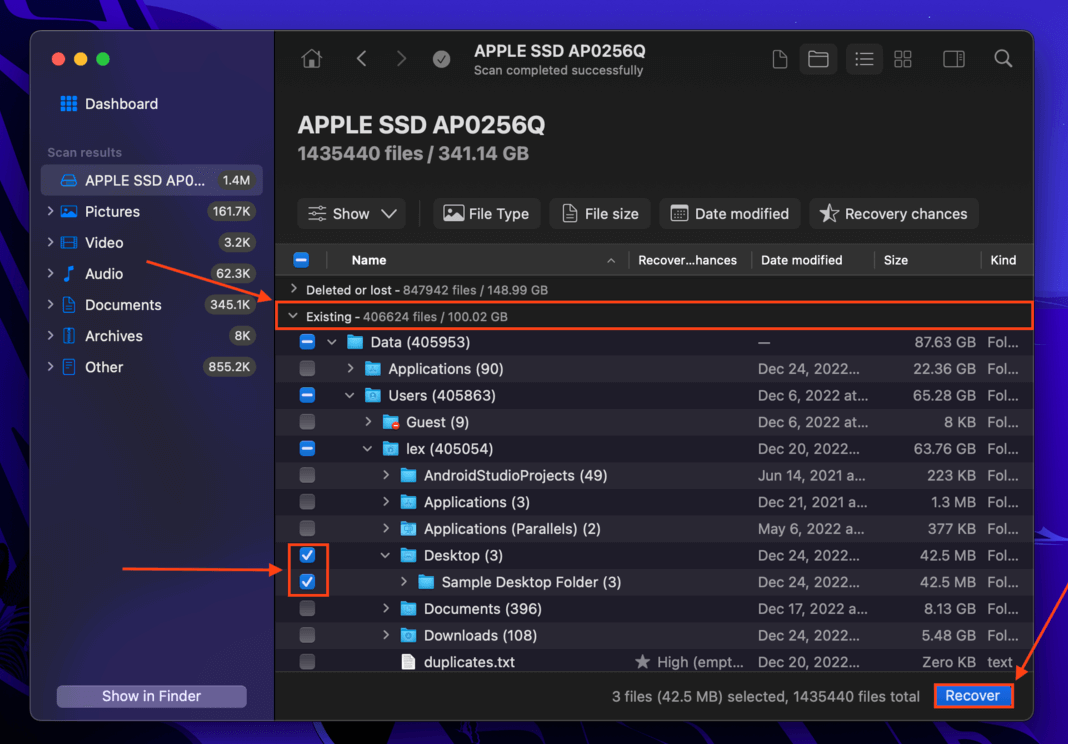
Task: Expand the Pictures sidebar category chevron
Action: [50, 211]
